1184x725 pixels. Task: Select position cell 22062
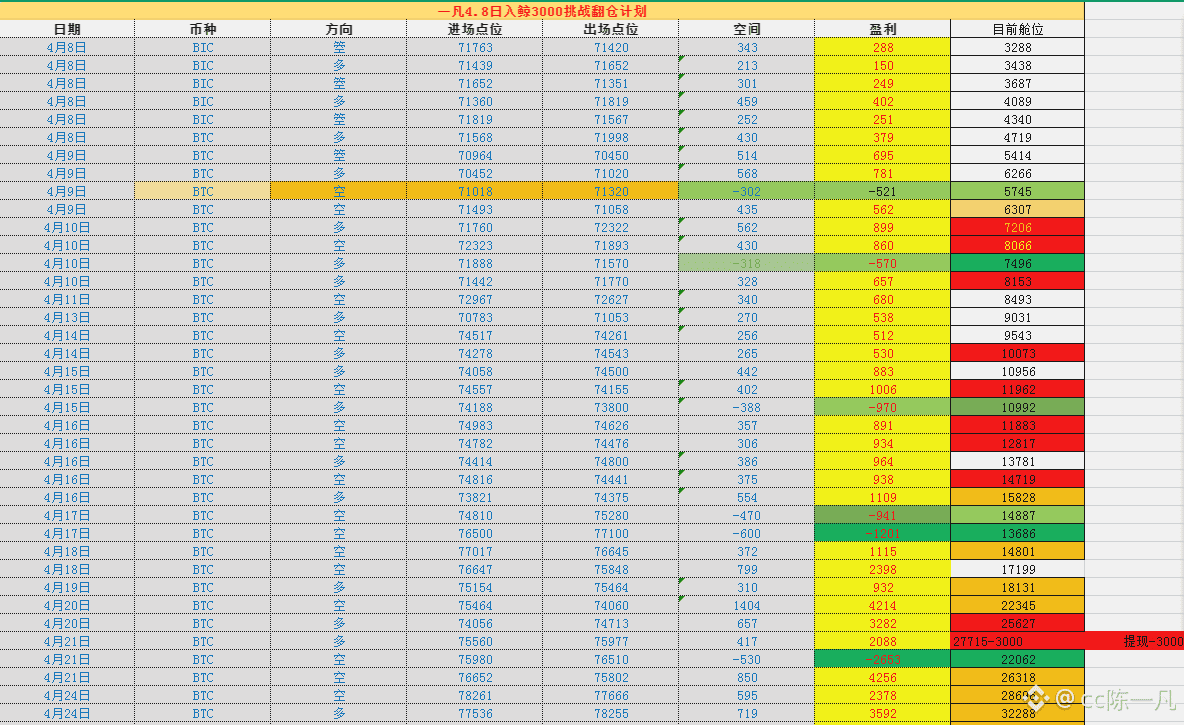pyautogui.click(x=1017, y=659)
